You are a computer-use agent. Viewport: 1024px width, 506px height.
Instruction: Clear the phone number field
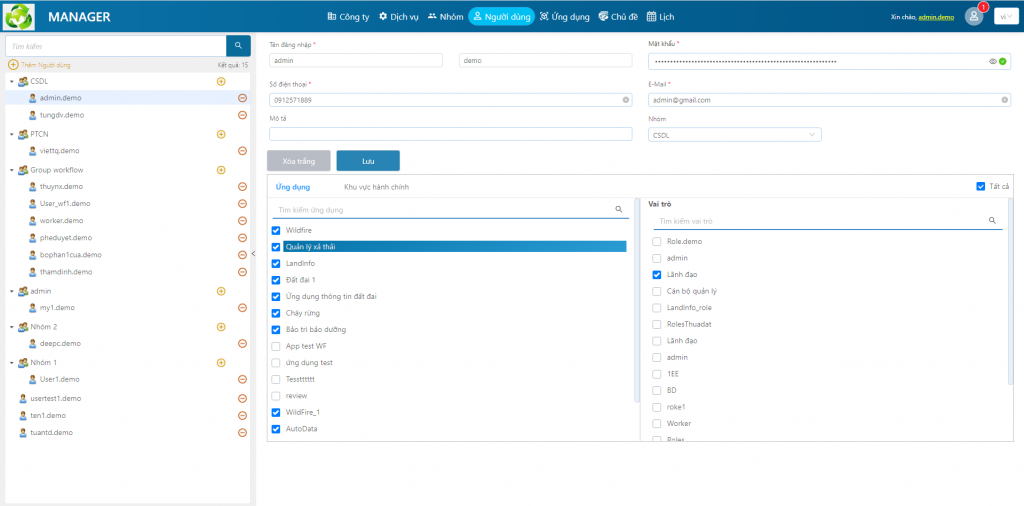point(626,100)
